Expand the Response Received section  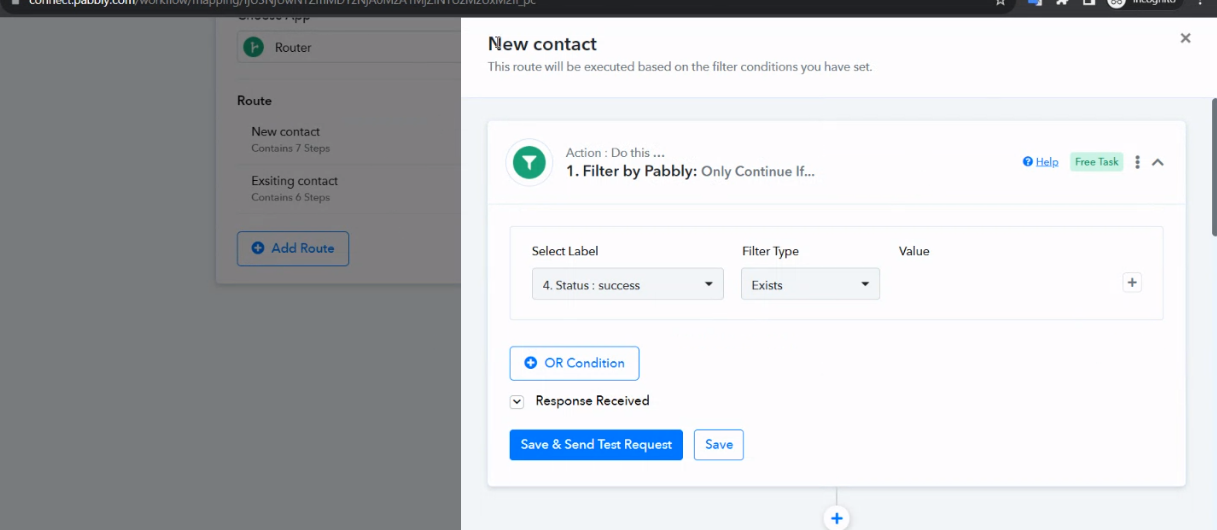pyautogui.click(x=517, y=401)
